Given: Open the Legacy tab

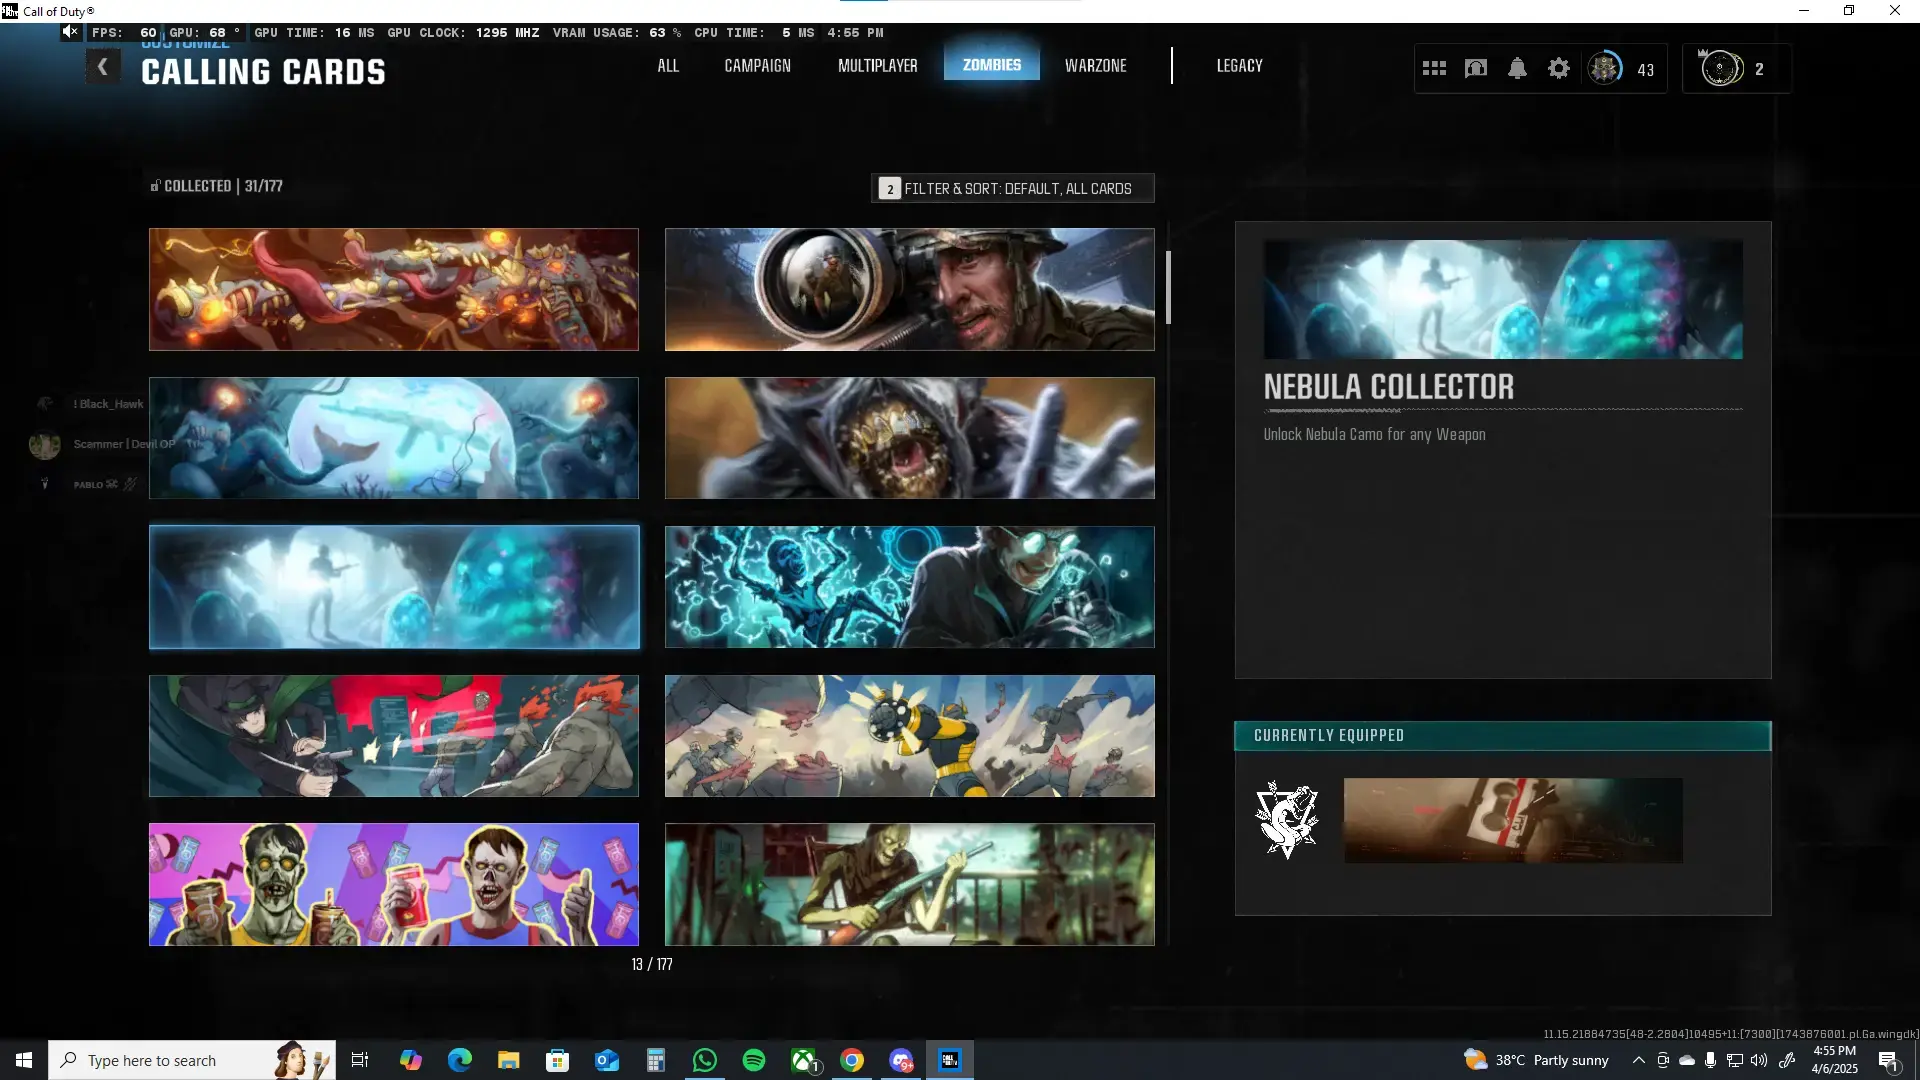Looking at the screenshot, I should click(1239, 66).
